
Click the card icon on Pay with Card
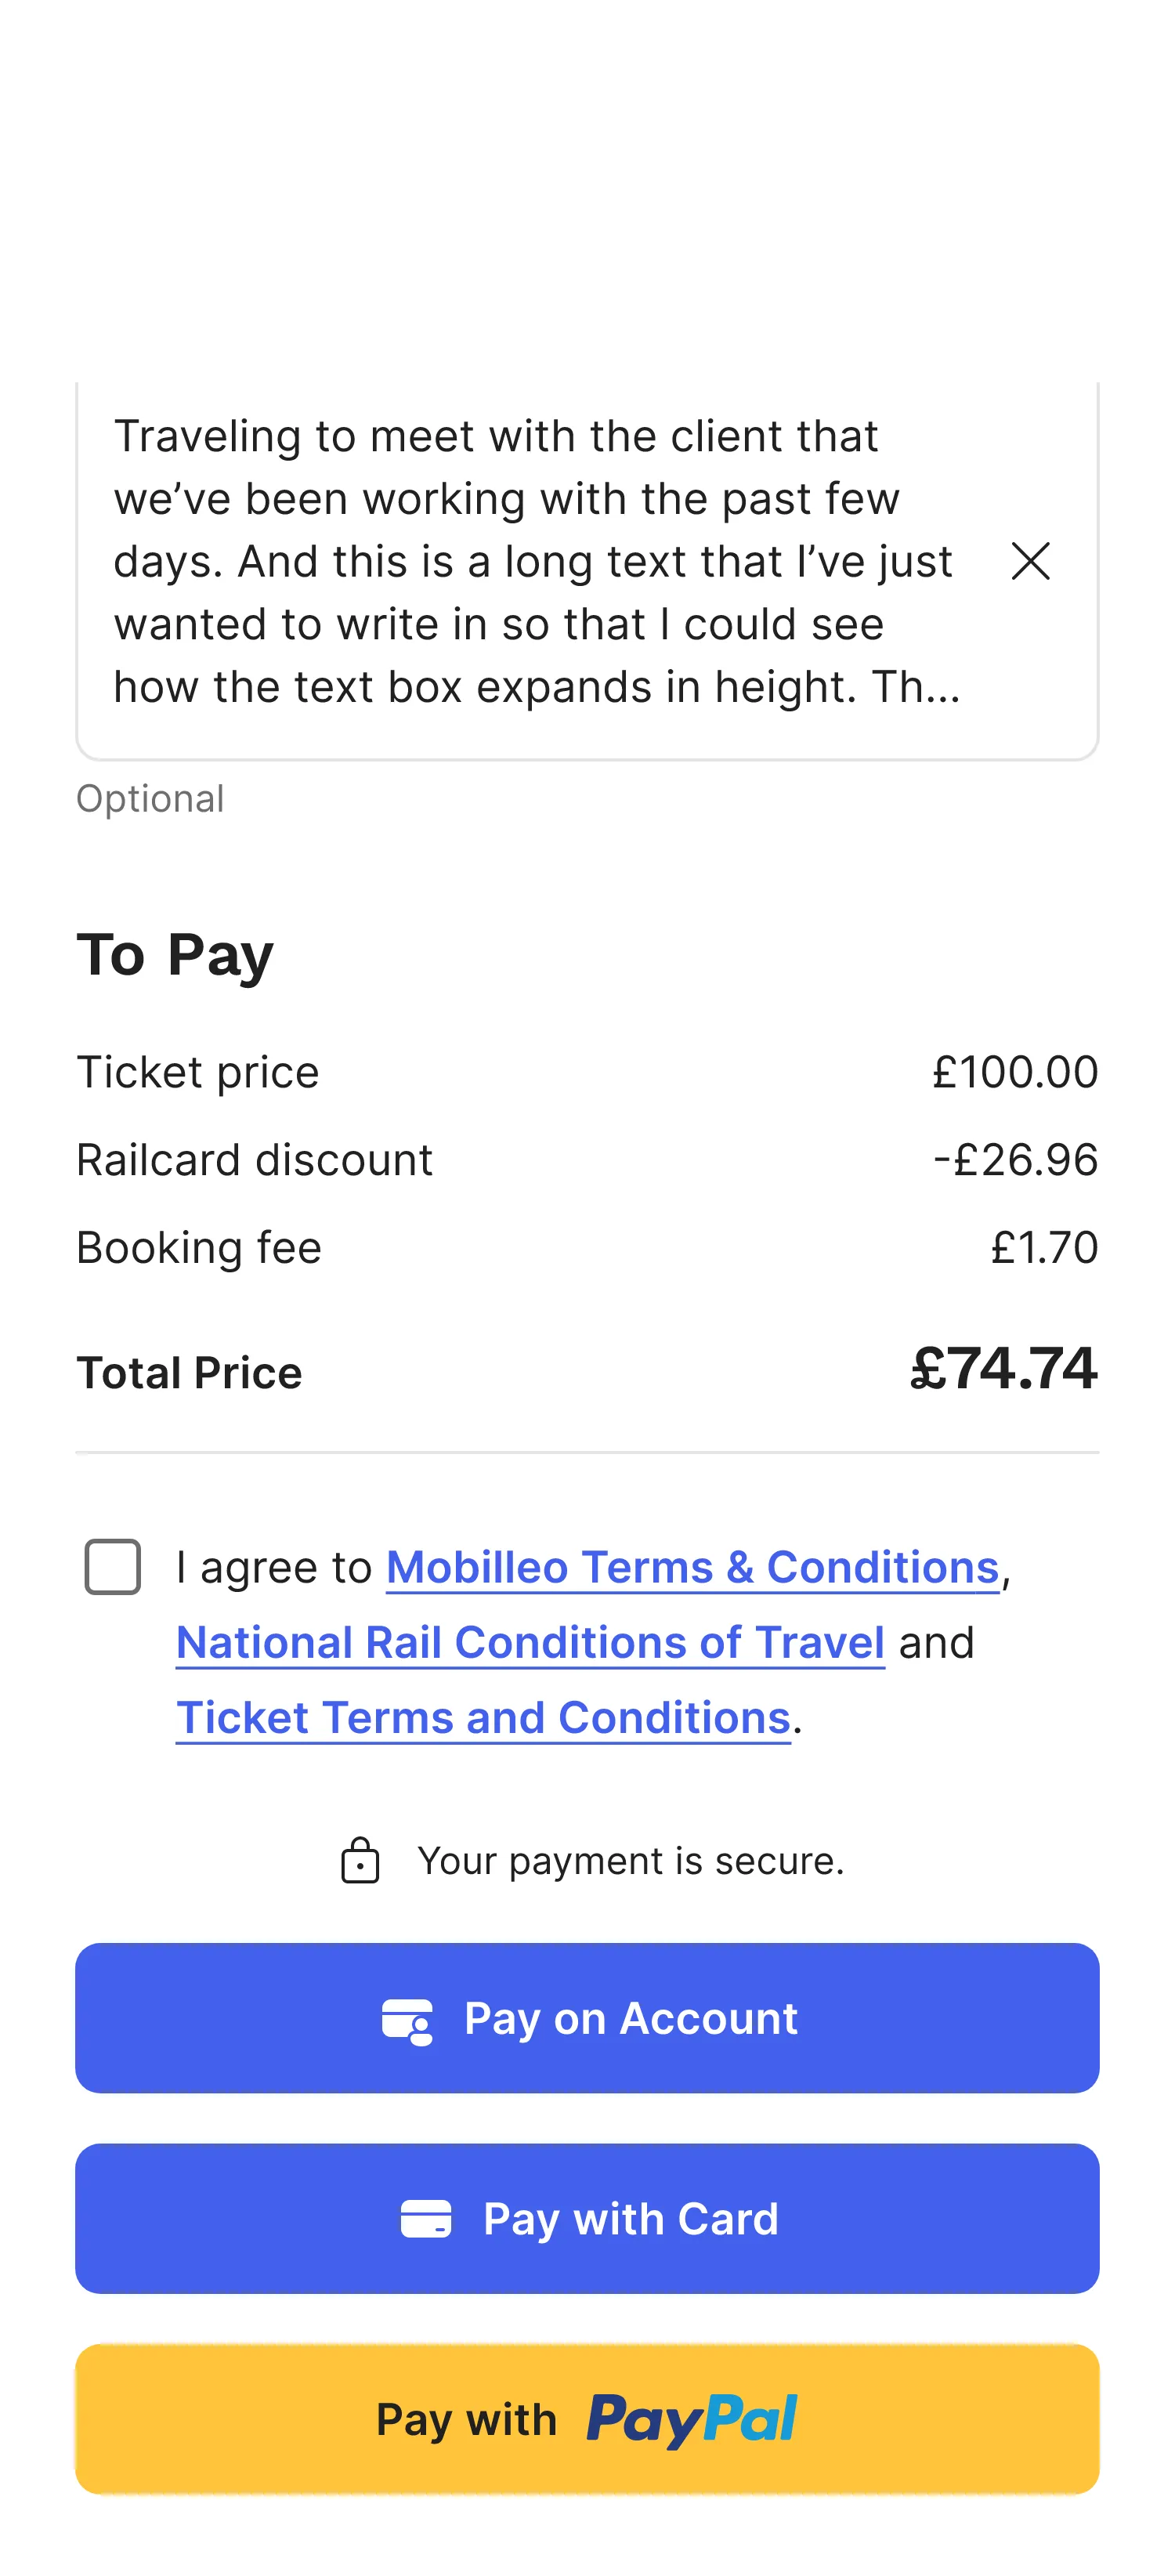click(426, 2218)
